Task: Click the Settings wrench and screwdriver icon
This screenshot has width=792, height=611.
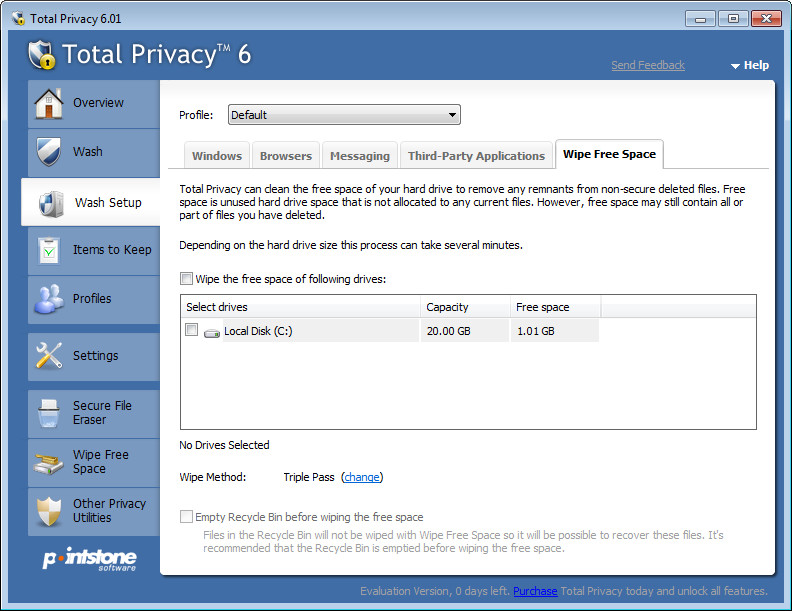Action: (x=49, y=355)
